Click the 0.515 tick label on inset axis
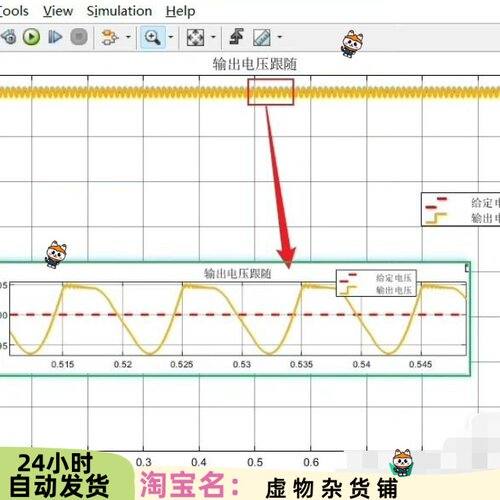The height and width of the screenshot is (500, 500). (63, 364)
